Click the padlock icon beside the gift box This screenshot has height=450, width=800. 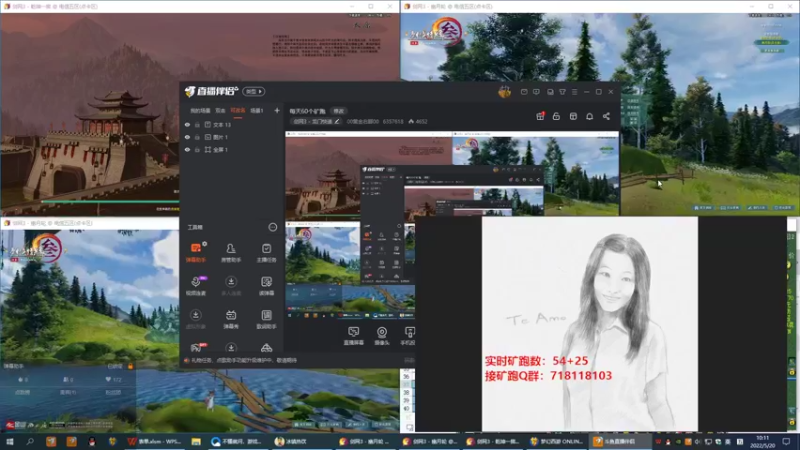(x=556, y=116)
